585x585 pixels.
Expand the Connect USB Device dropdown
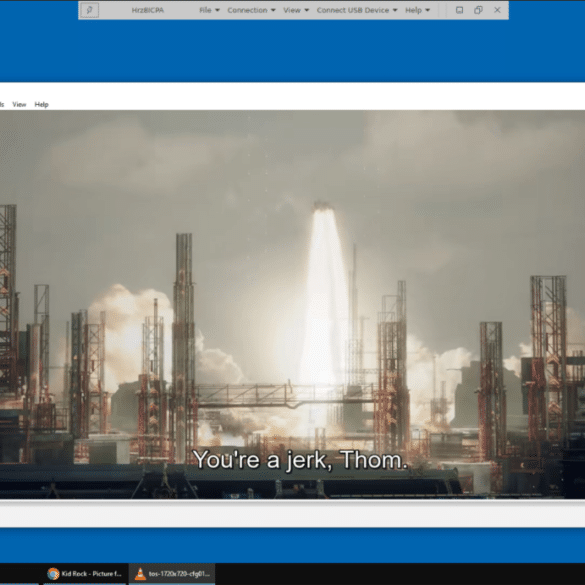(x=357, y=10)
